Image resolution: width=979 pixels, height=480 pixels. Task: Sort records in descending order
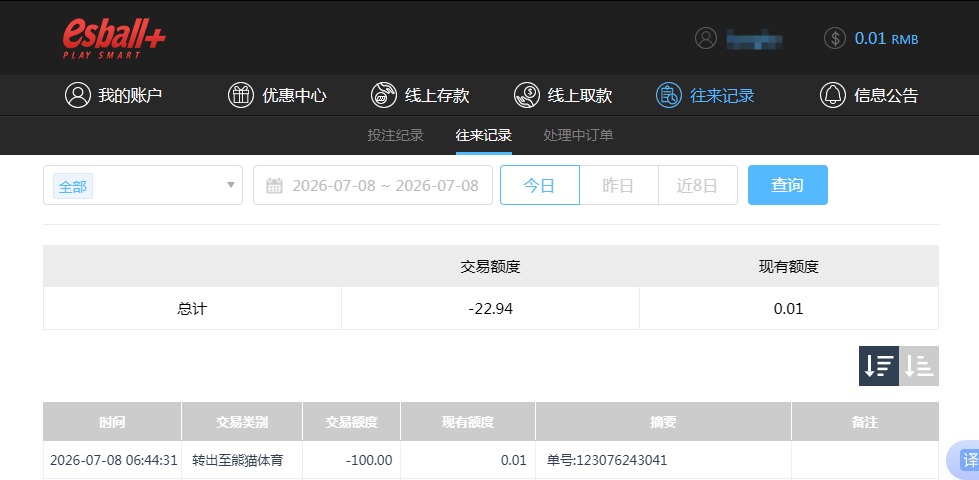(x=879, y=366)
